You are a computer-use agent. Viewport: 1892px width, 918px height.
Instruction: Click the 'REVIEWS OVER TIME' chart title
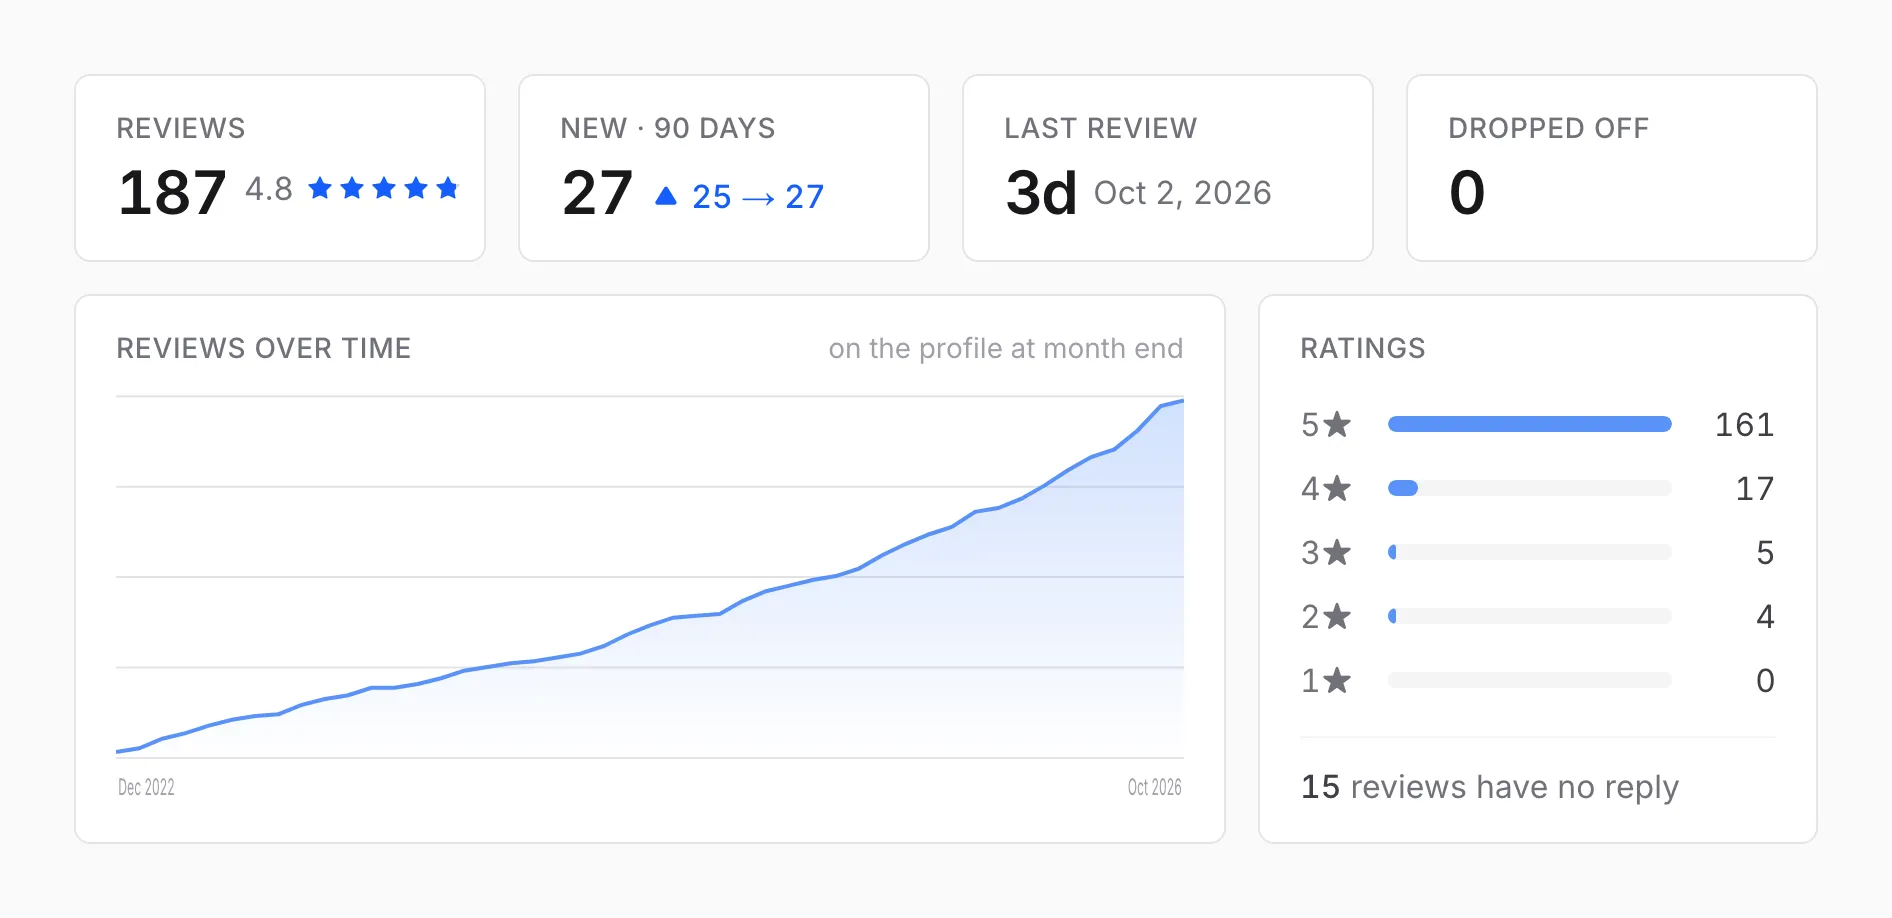coord(264,348)
